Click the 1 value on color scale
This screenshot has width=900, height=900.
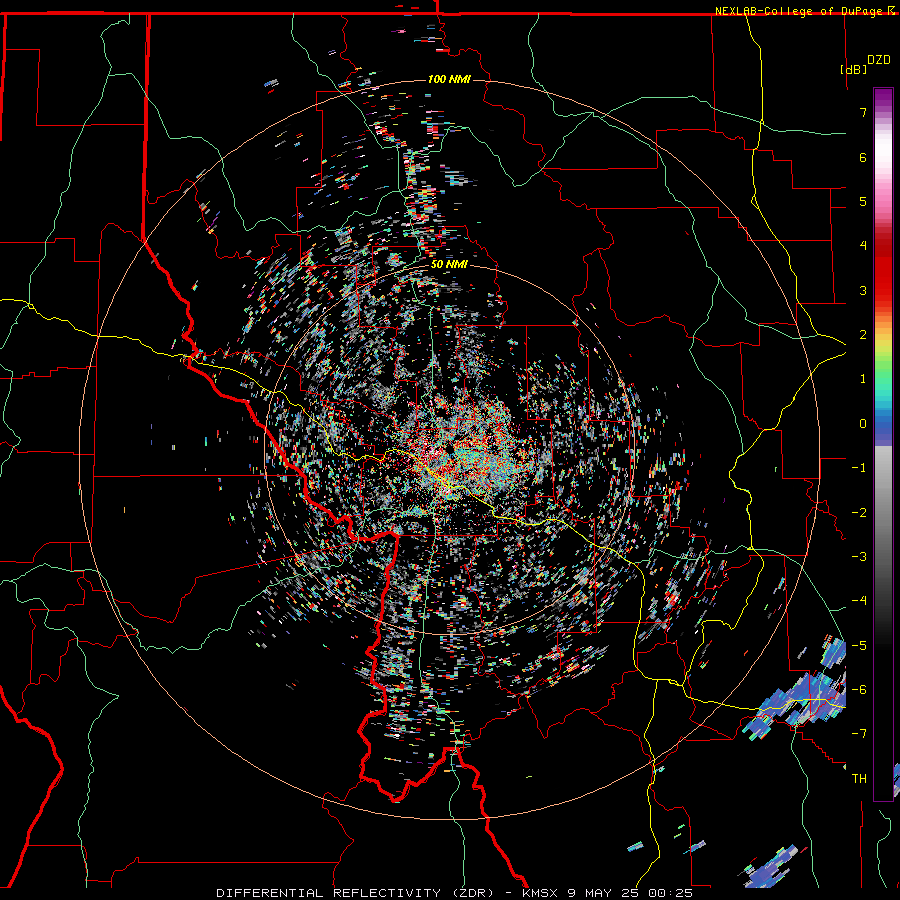pyautogui.click(x=863, y=379)
